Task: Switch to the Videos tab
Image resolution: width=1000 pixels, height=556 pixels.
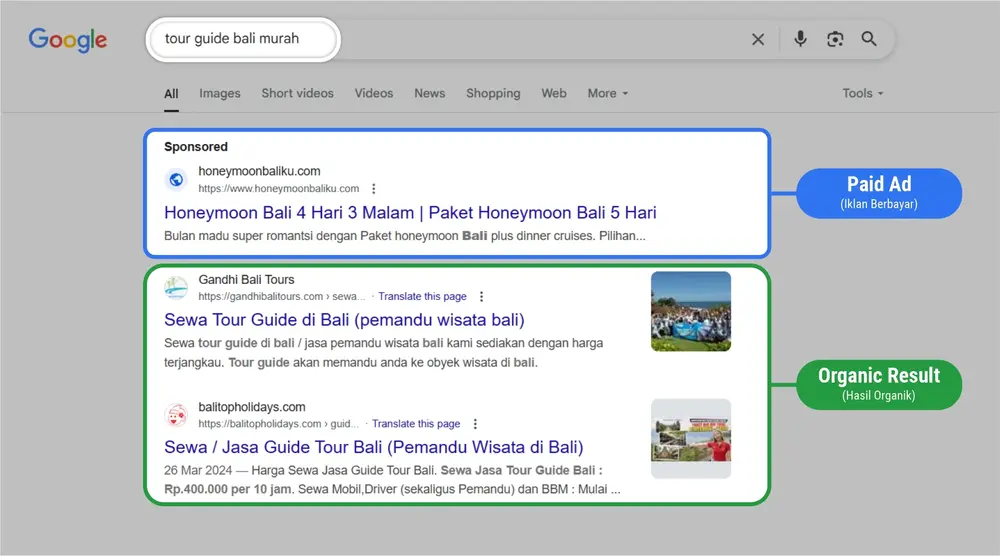Action: (374, 94)
